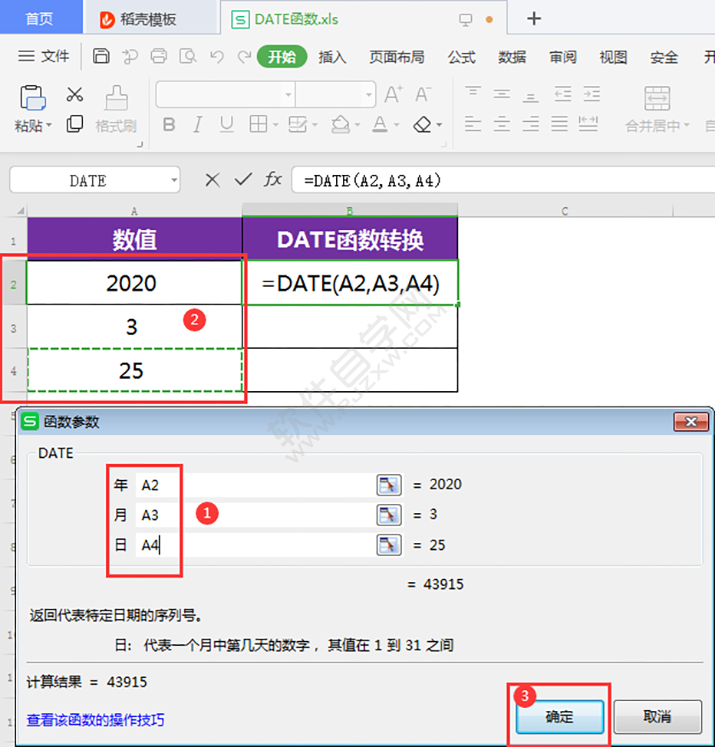715x747 pixels.
Task: Add a new document tab
Action: tap(534, 19)
